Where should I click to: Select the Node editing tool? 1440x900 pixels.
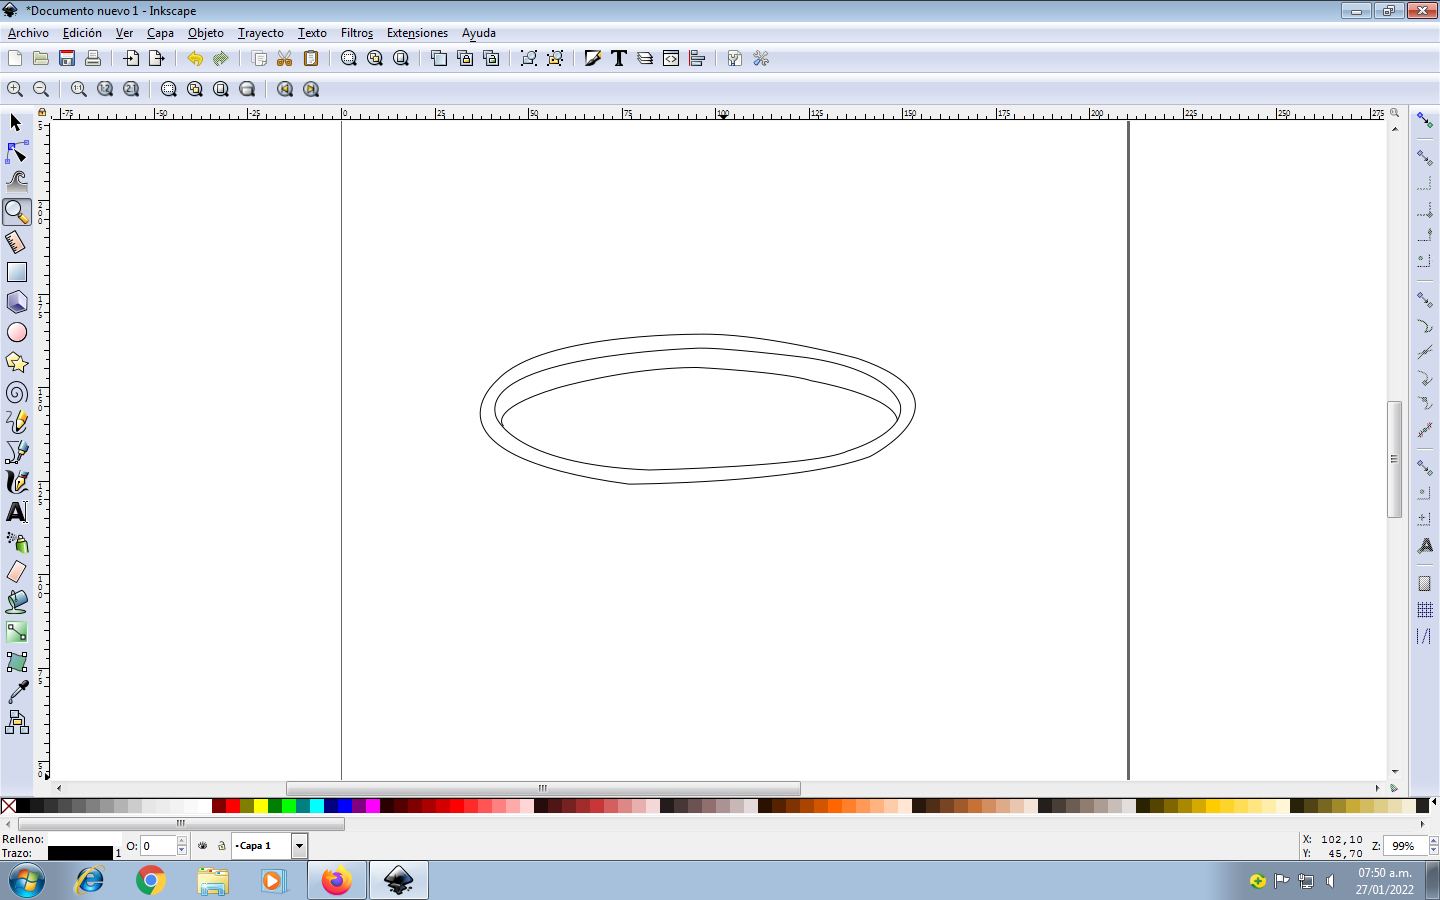pyautogui.click(x=17, y=152)
